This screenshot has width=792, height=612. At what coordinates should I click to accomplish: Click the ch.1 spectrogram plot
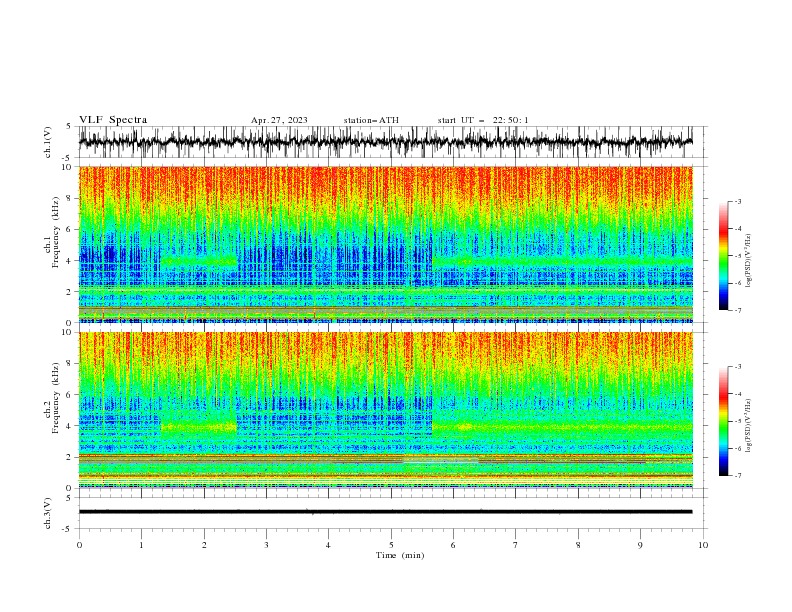coord(386,244)
